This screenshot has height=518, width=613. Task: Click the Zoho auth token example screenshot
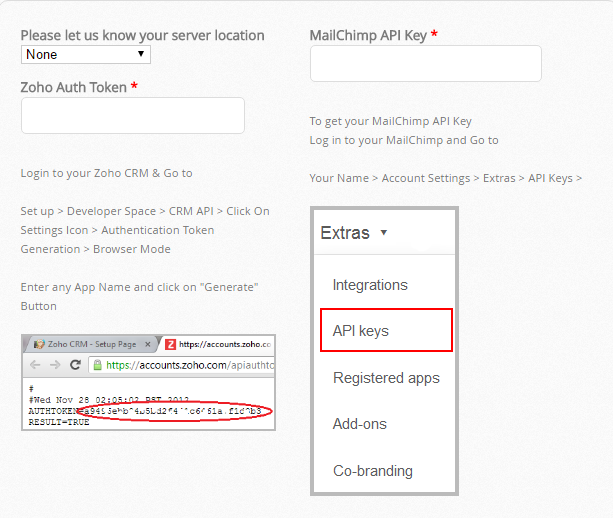click(149, 382)
